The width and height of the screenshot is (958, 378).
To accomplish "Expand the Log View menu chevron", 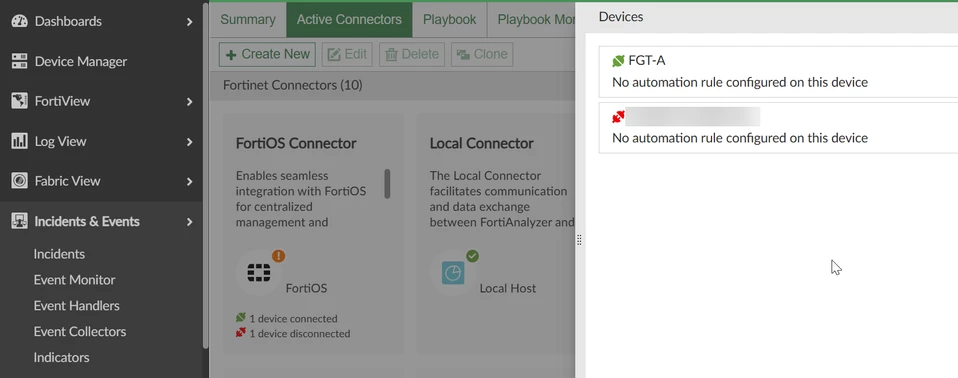I will (x=189, y=142).
